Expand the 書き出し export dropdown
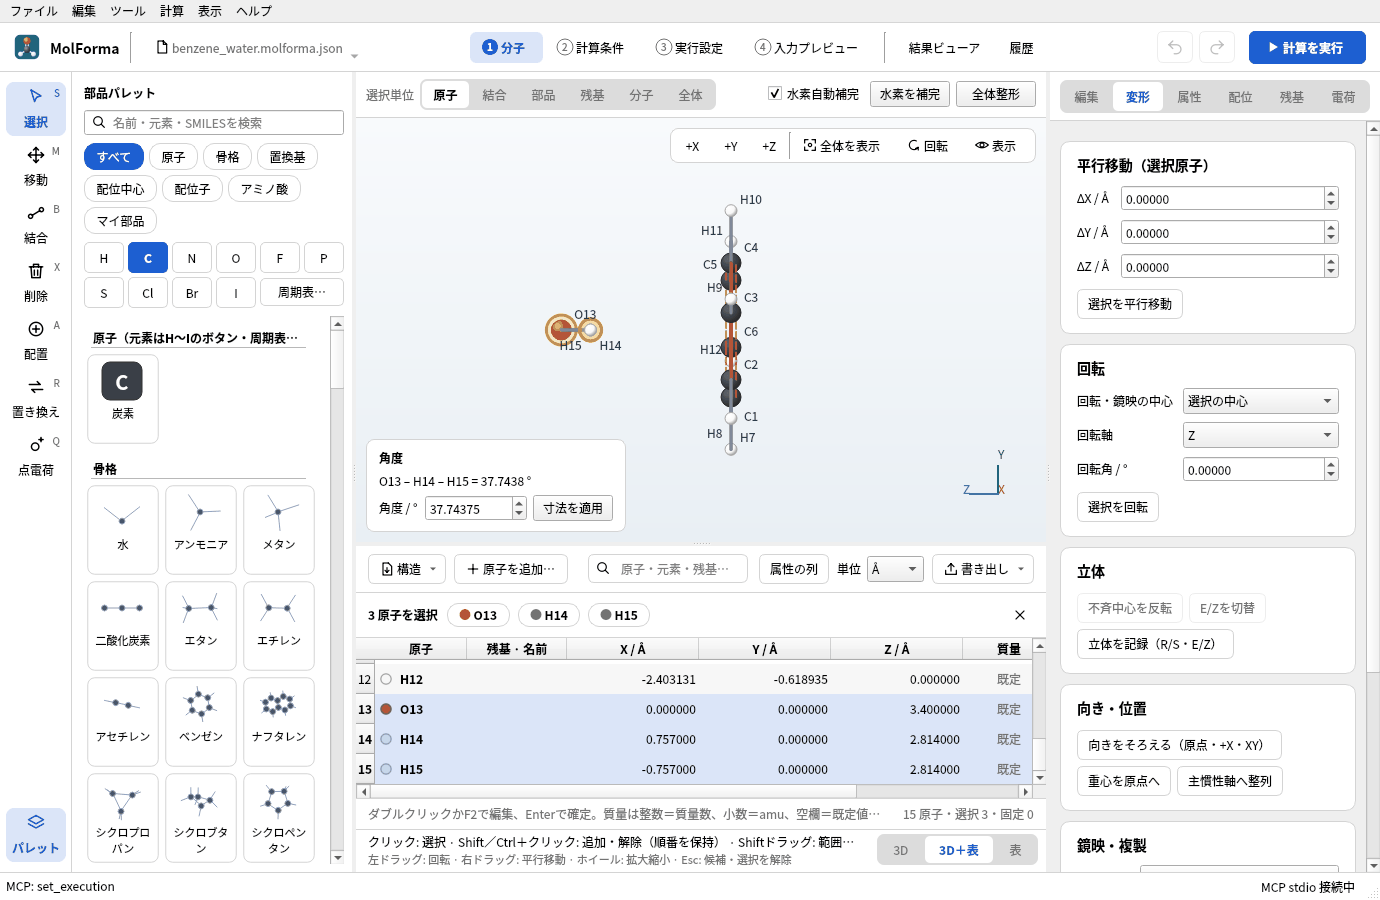1380x900 pixels. click(983, 569)
